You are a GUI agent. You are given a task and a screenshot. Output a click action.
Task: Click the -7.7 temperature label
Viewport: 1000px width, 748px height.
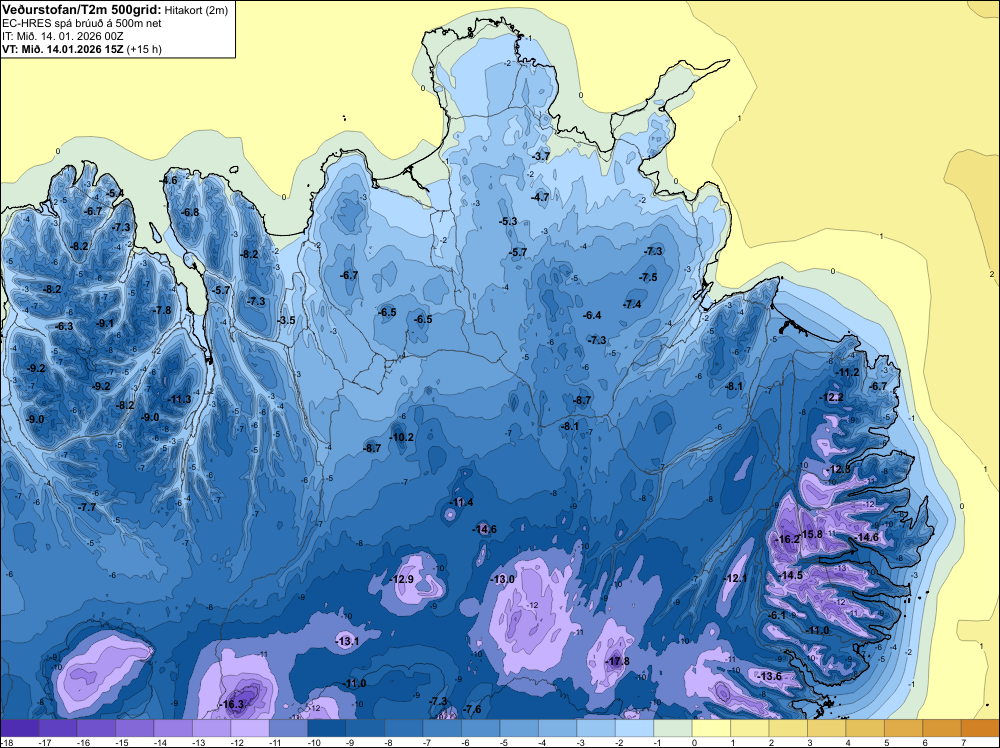[x=87, y=507]
